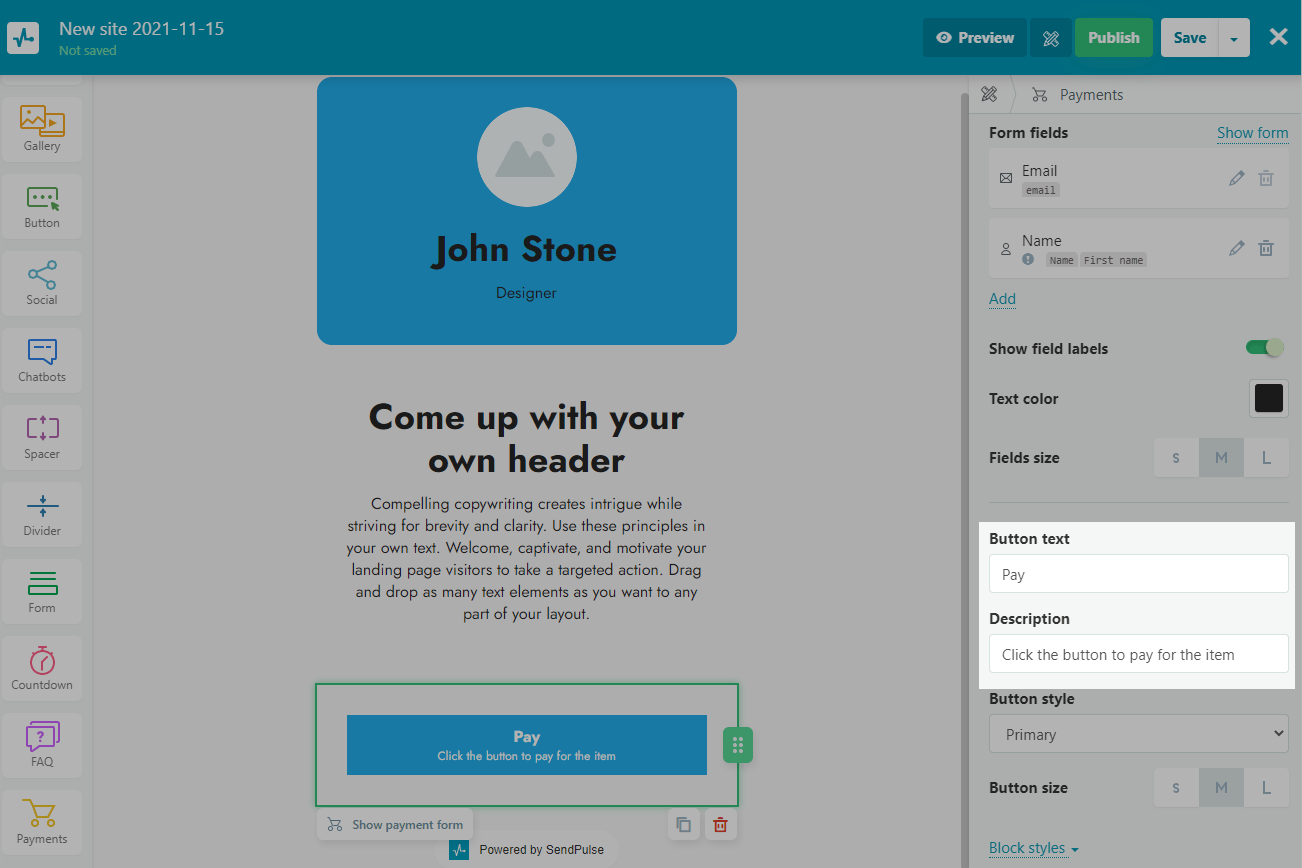Add a FAQ block
The width and height of the screenshot is (1302, 868).
click(x=42, y=745)
